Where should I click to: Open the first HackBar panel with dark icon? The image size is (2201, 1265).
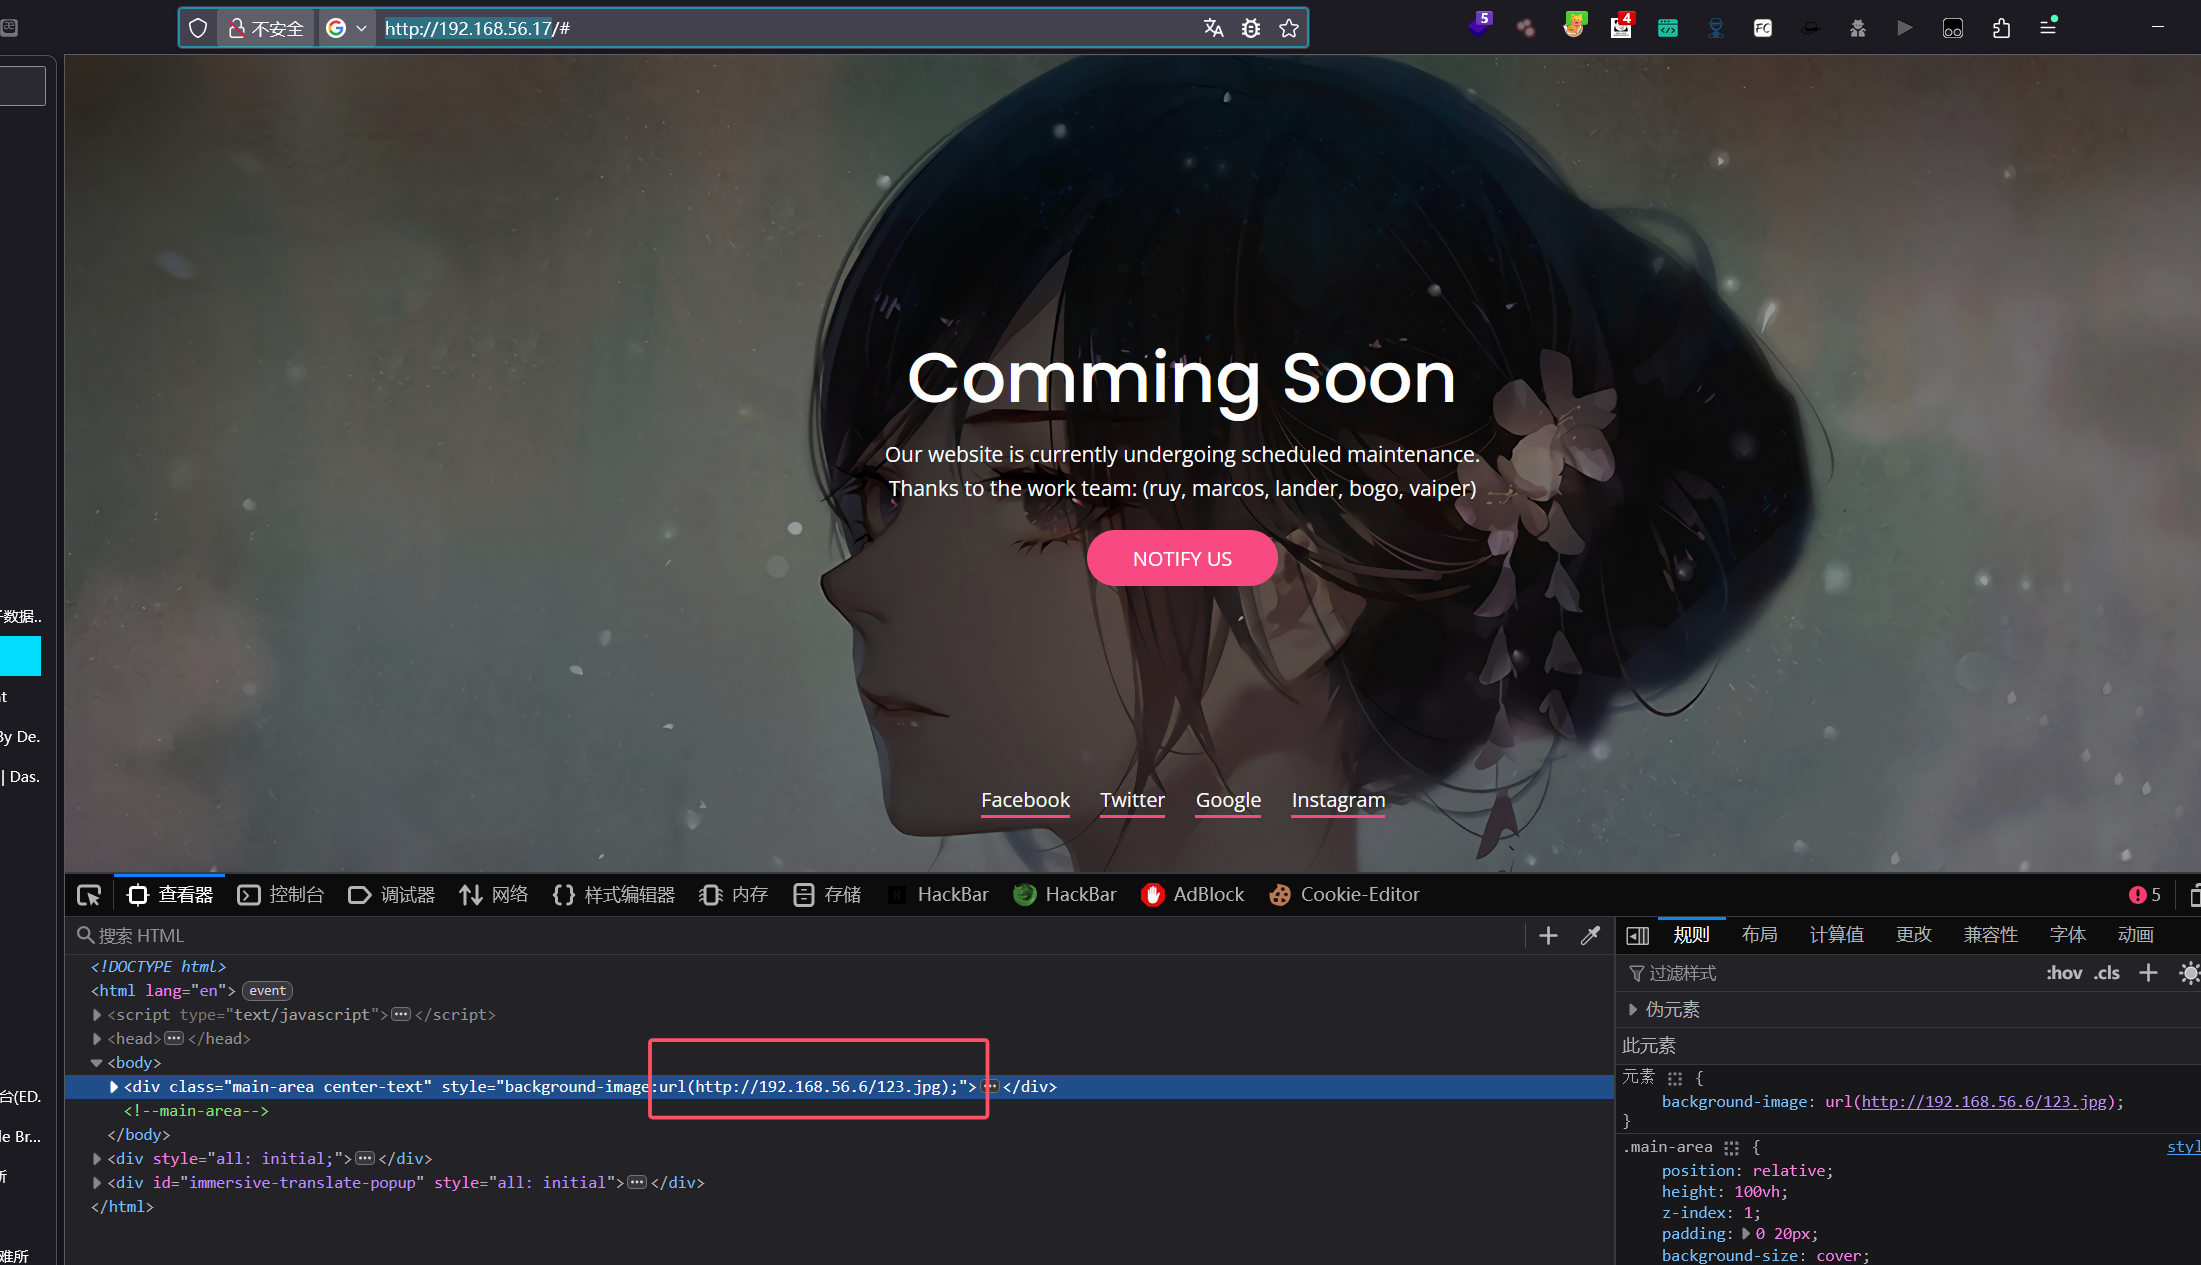tap(939, 895)
